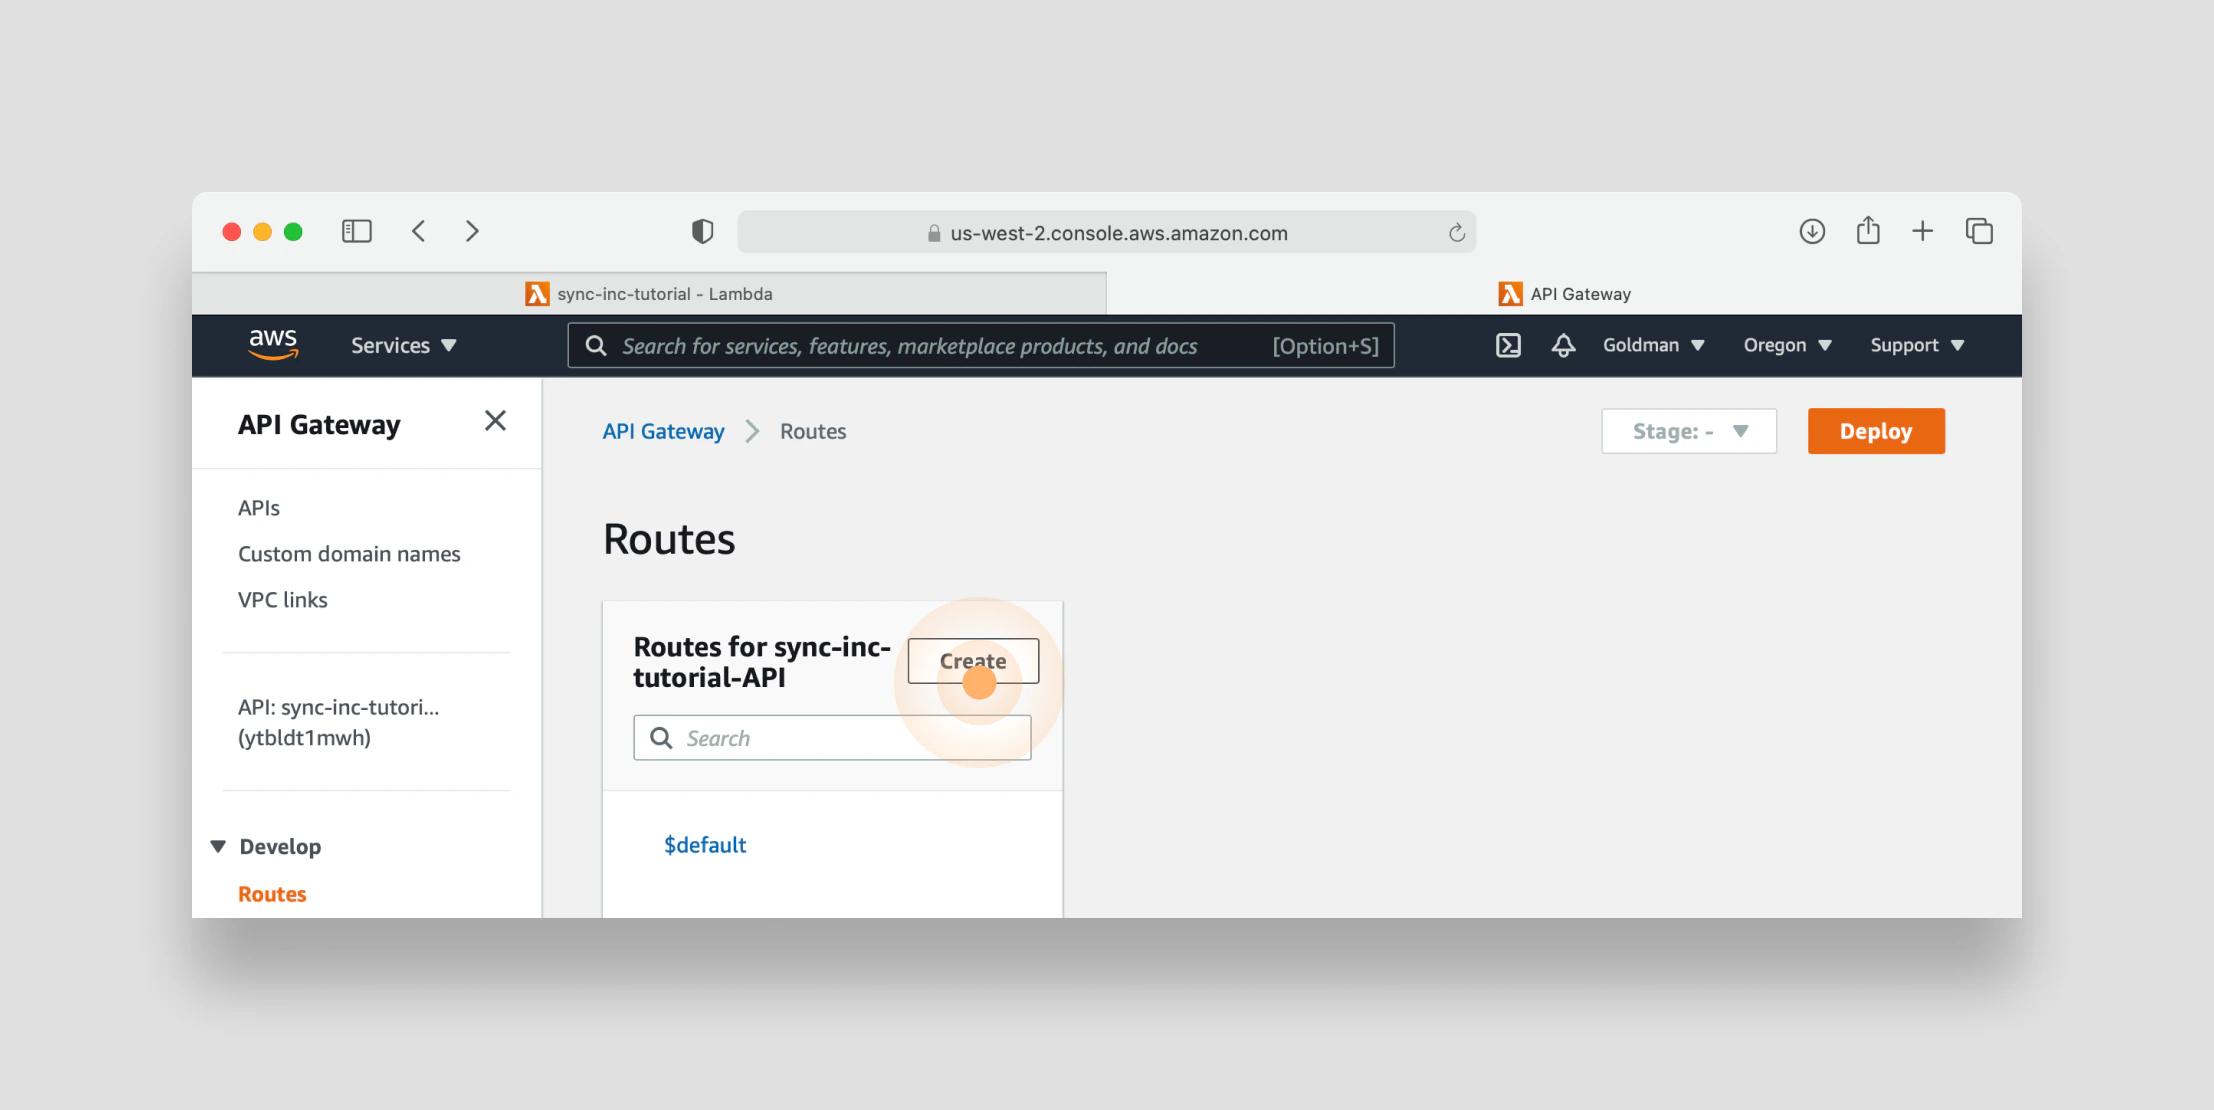Focus the routes Search field
Image resolution: width=2214 pixels, height=1110 pixels.
pos(832,738)
